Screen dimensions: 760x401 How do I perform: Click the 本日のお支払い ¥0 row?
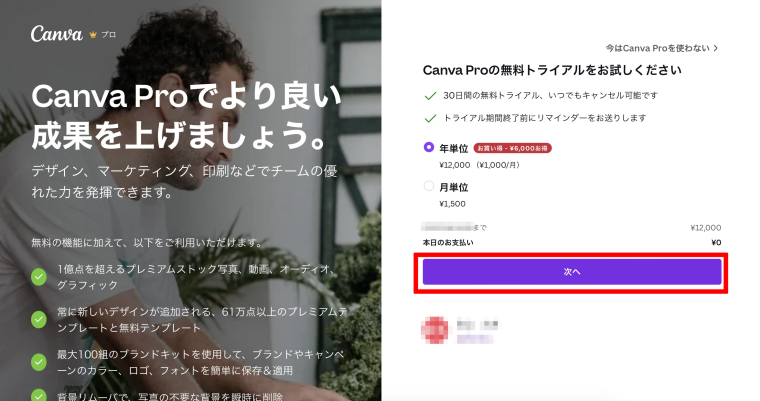click(572, 242)
